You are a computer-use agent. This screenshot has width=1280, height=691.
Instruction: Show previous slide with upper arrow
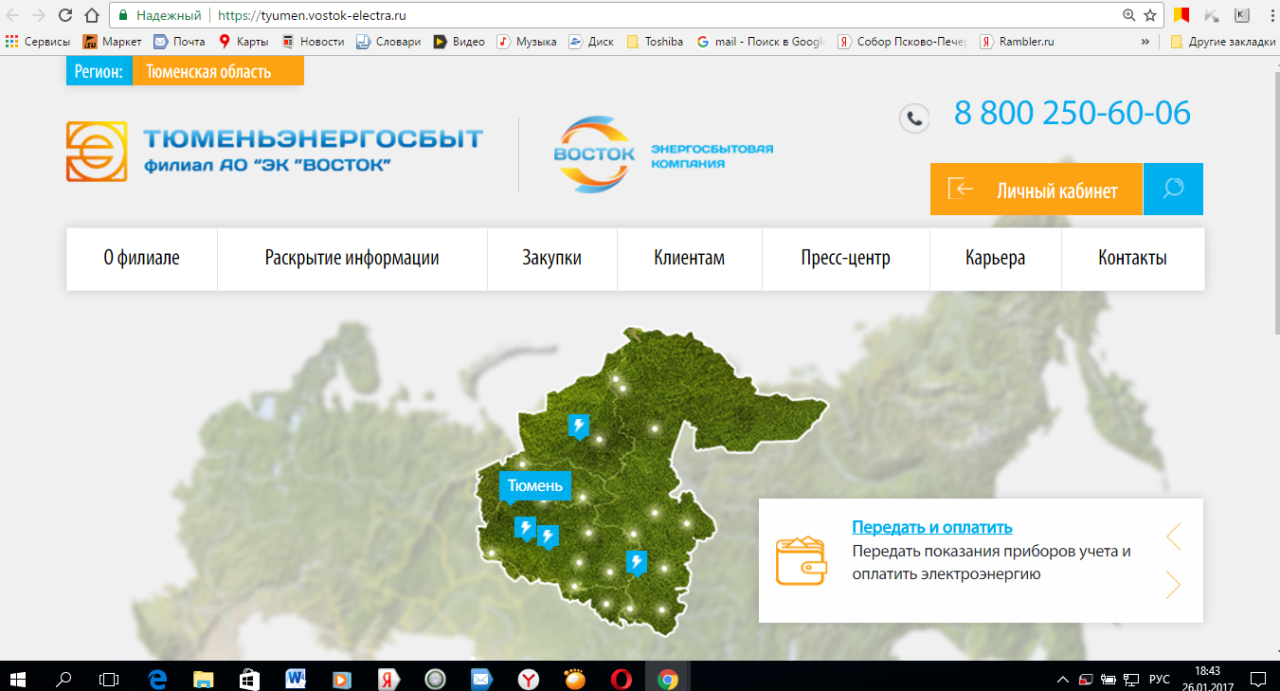1173,536
